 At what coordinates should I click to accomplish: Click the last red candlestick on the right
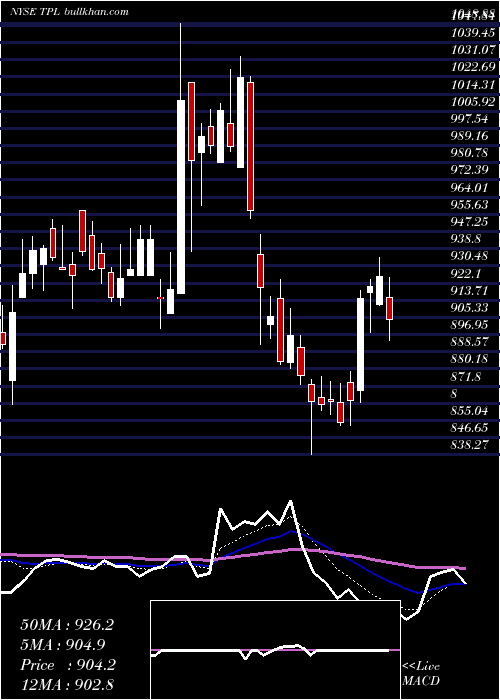pyautogui.click(x=389, y=308)
